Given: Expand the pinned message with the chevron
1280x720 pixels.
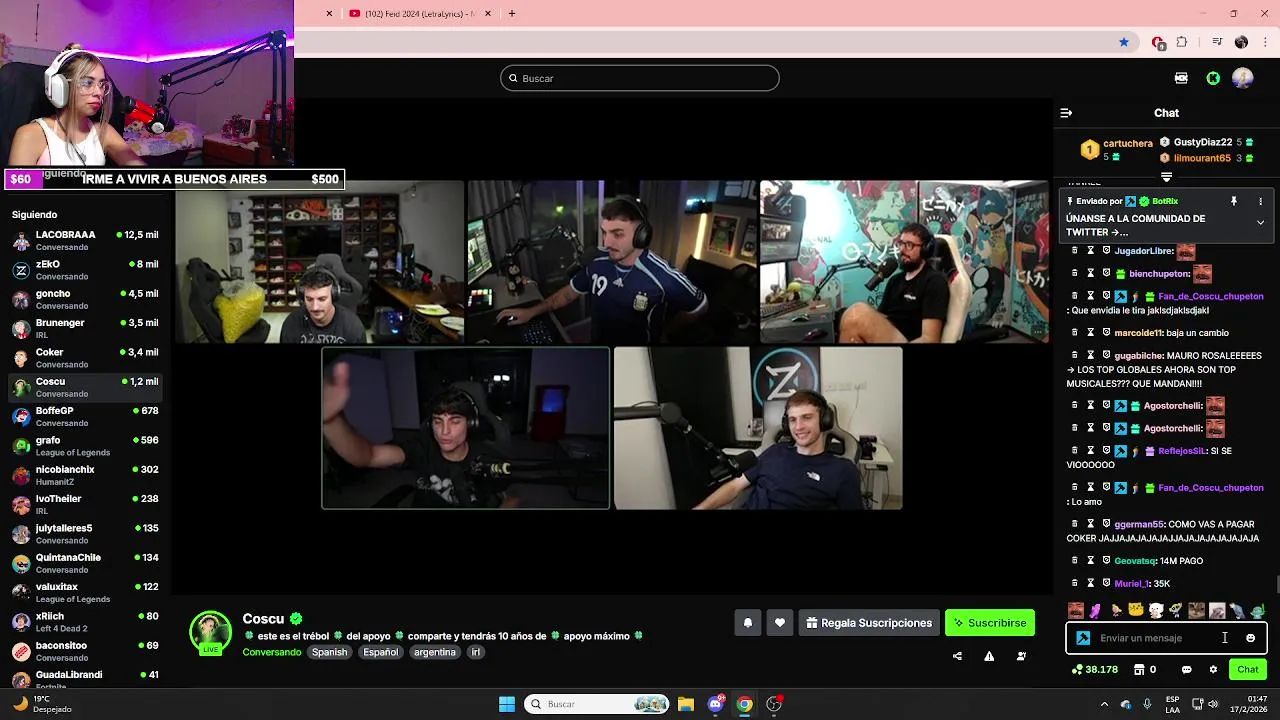Looking at the screenshot, I should 1260,222.
